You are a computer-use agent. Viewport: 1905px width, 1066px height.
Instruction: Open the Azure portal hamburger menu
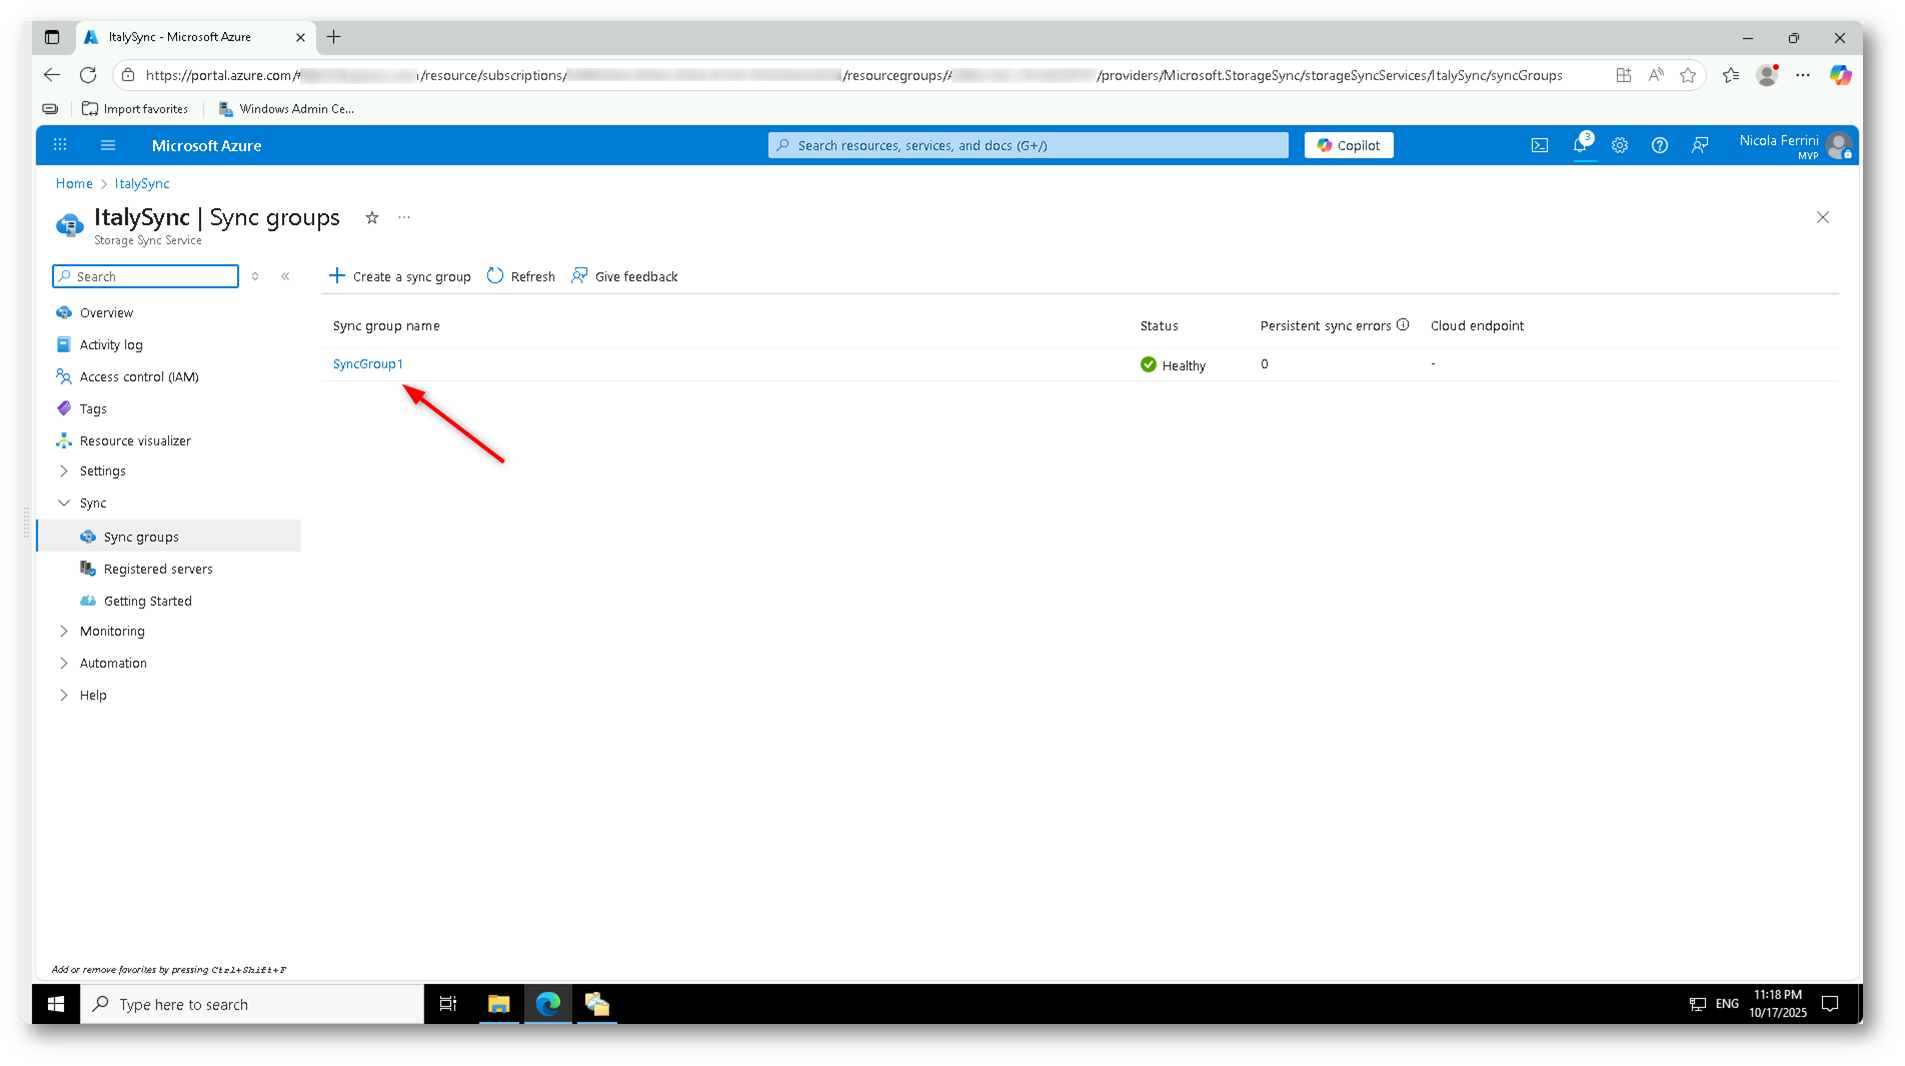click(x=108, y=146)
